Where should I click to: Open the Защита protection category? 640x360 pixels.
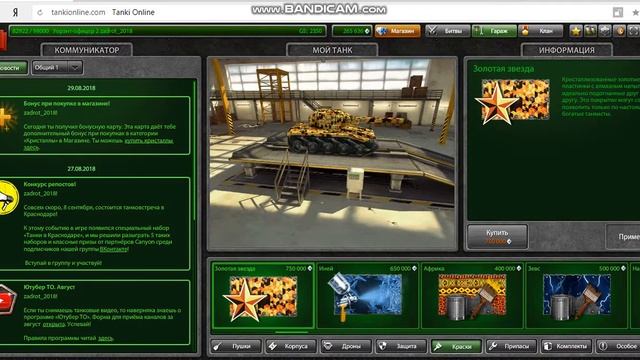point(401,347)
